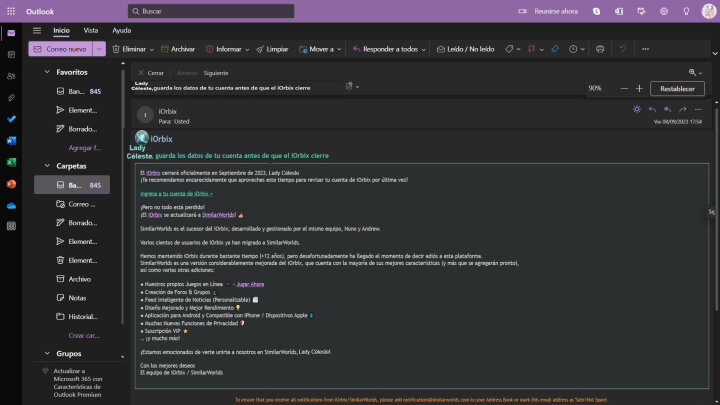The width and height of the screenshot is (720, 405).
Task: Zoom in with the plus button
Action: click(639, 89)
